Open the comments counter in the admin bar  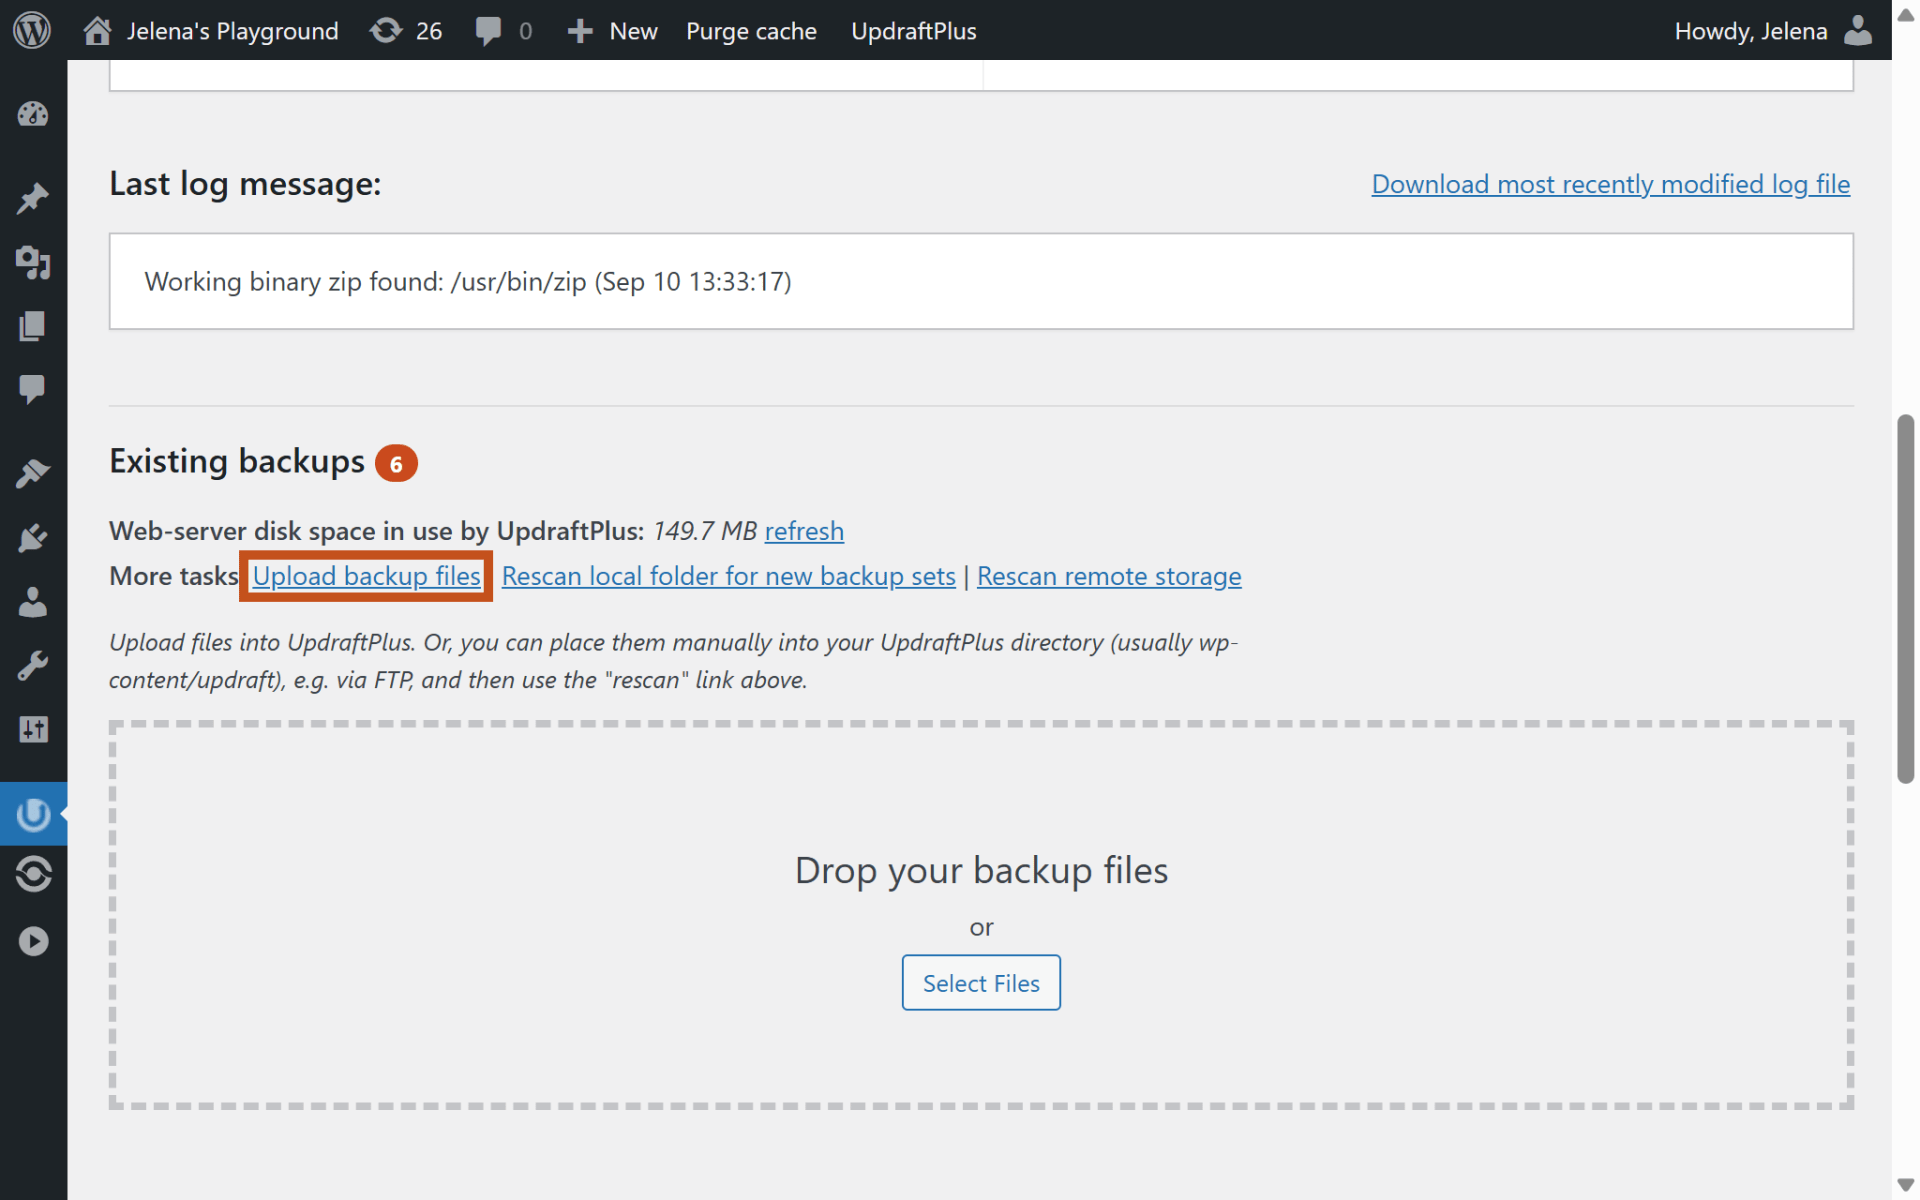click(504, 30)
